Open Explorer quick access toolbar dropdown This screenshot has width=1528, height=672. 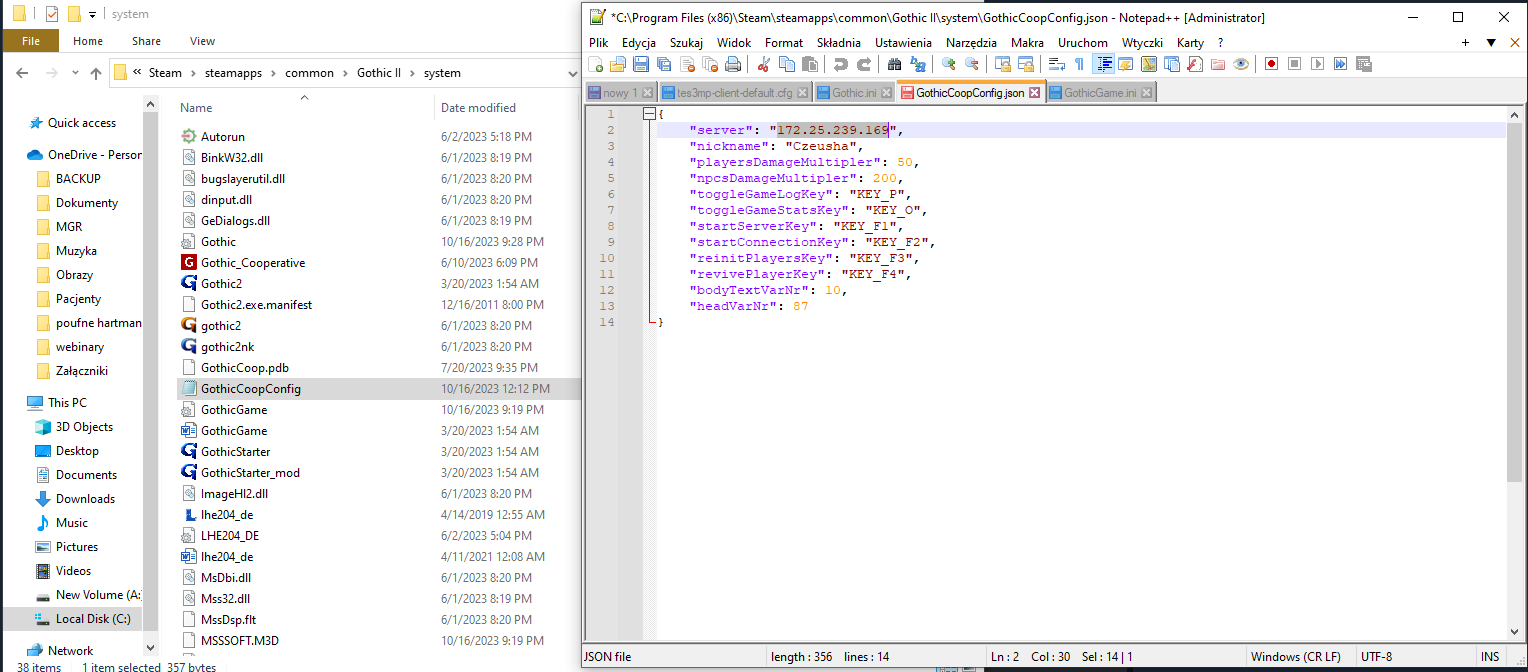coord(92,14)
